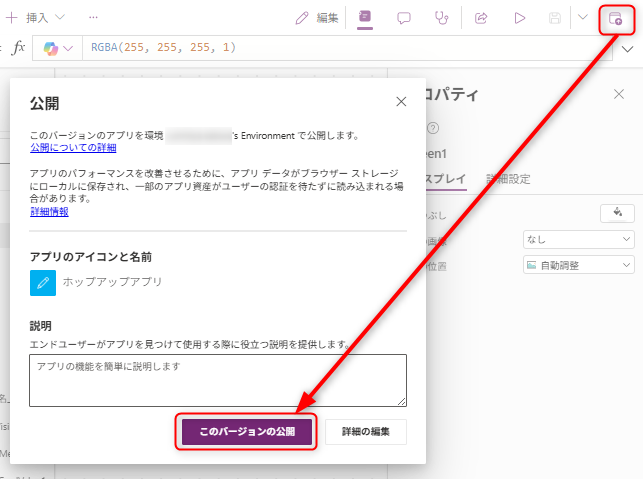The image size is (643, 479).
Task: Switch to the 詳細設定 tab
Action: coord(508,179)
